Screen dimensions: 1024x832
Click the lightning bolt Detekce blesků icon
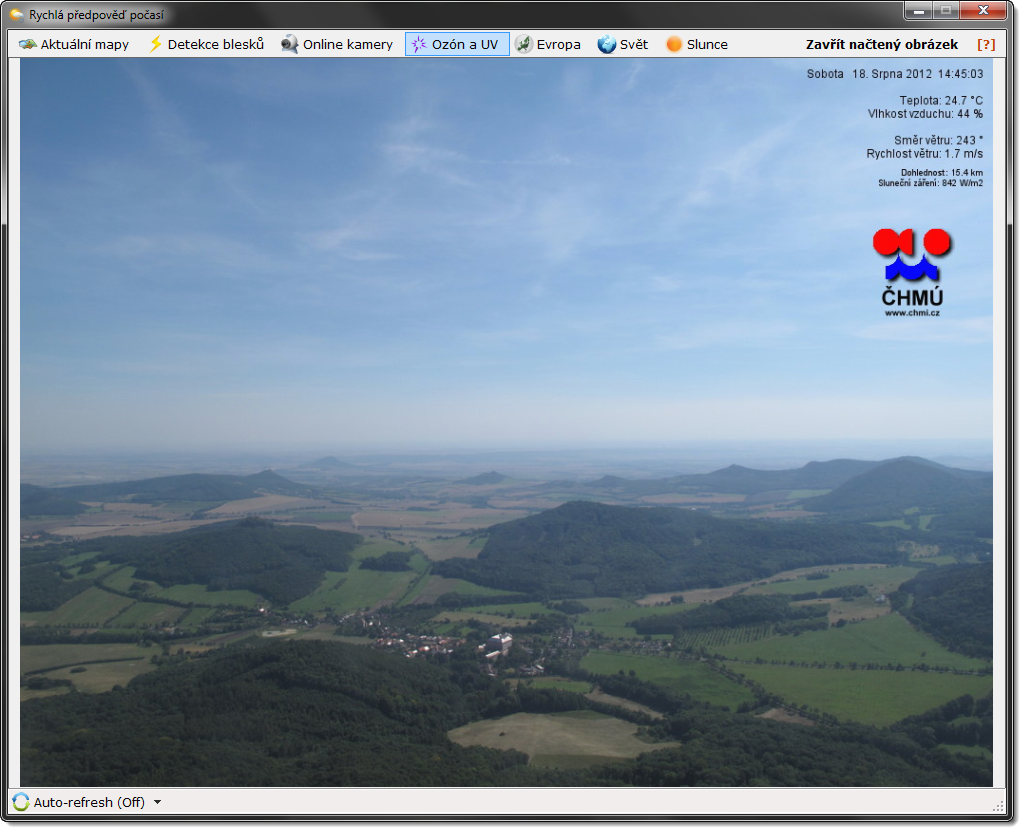pyautogui.click(x=155, y=44)
